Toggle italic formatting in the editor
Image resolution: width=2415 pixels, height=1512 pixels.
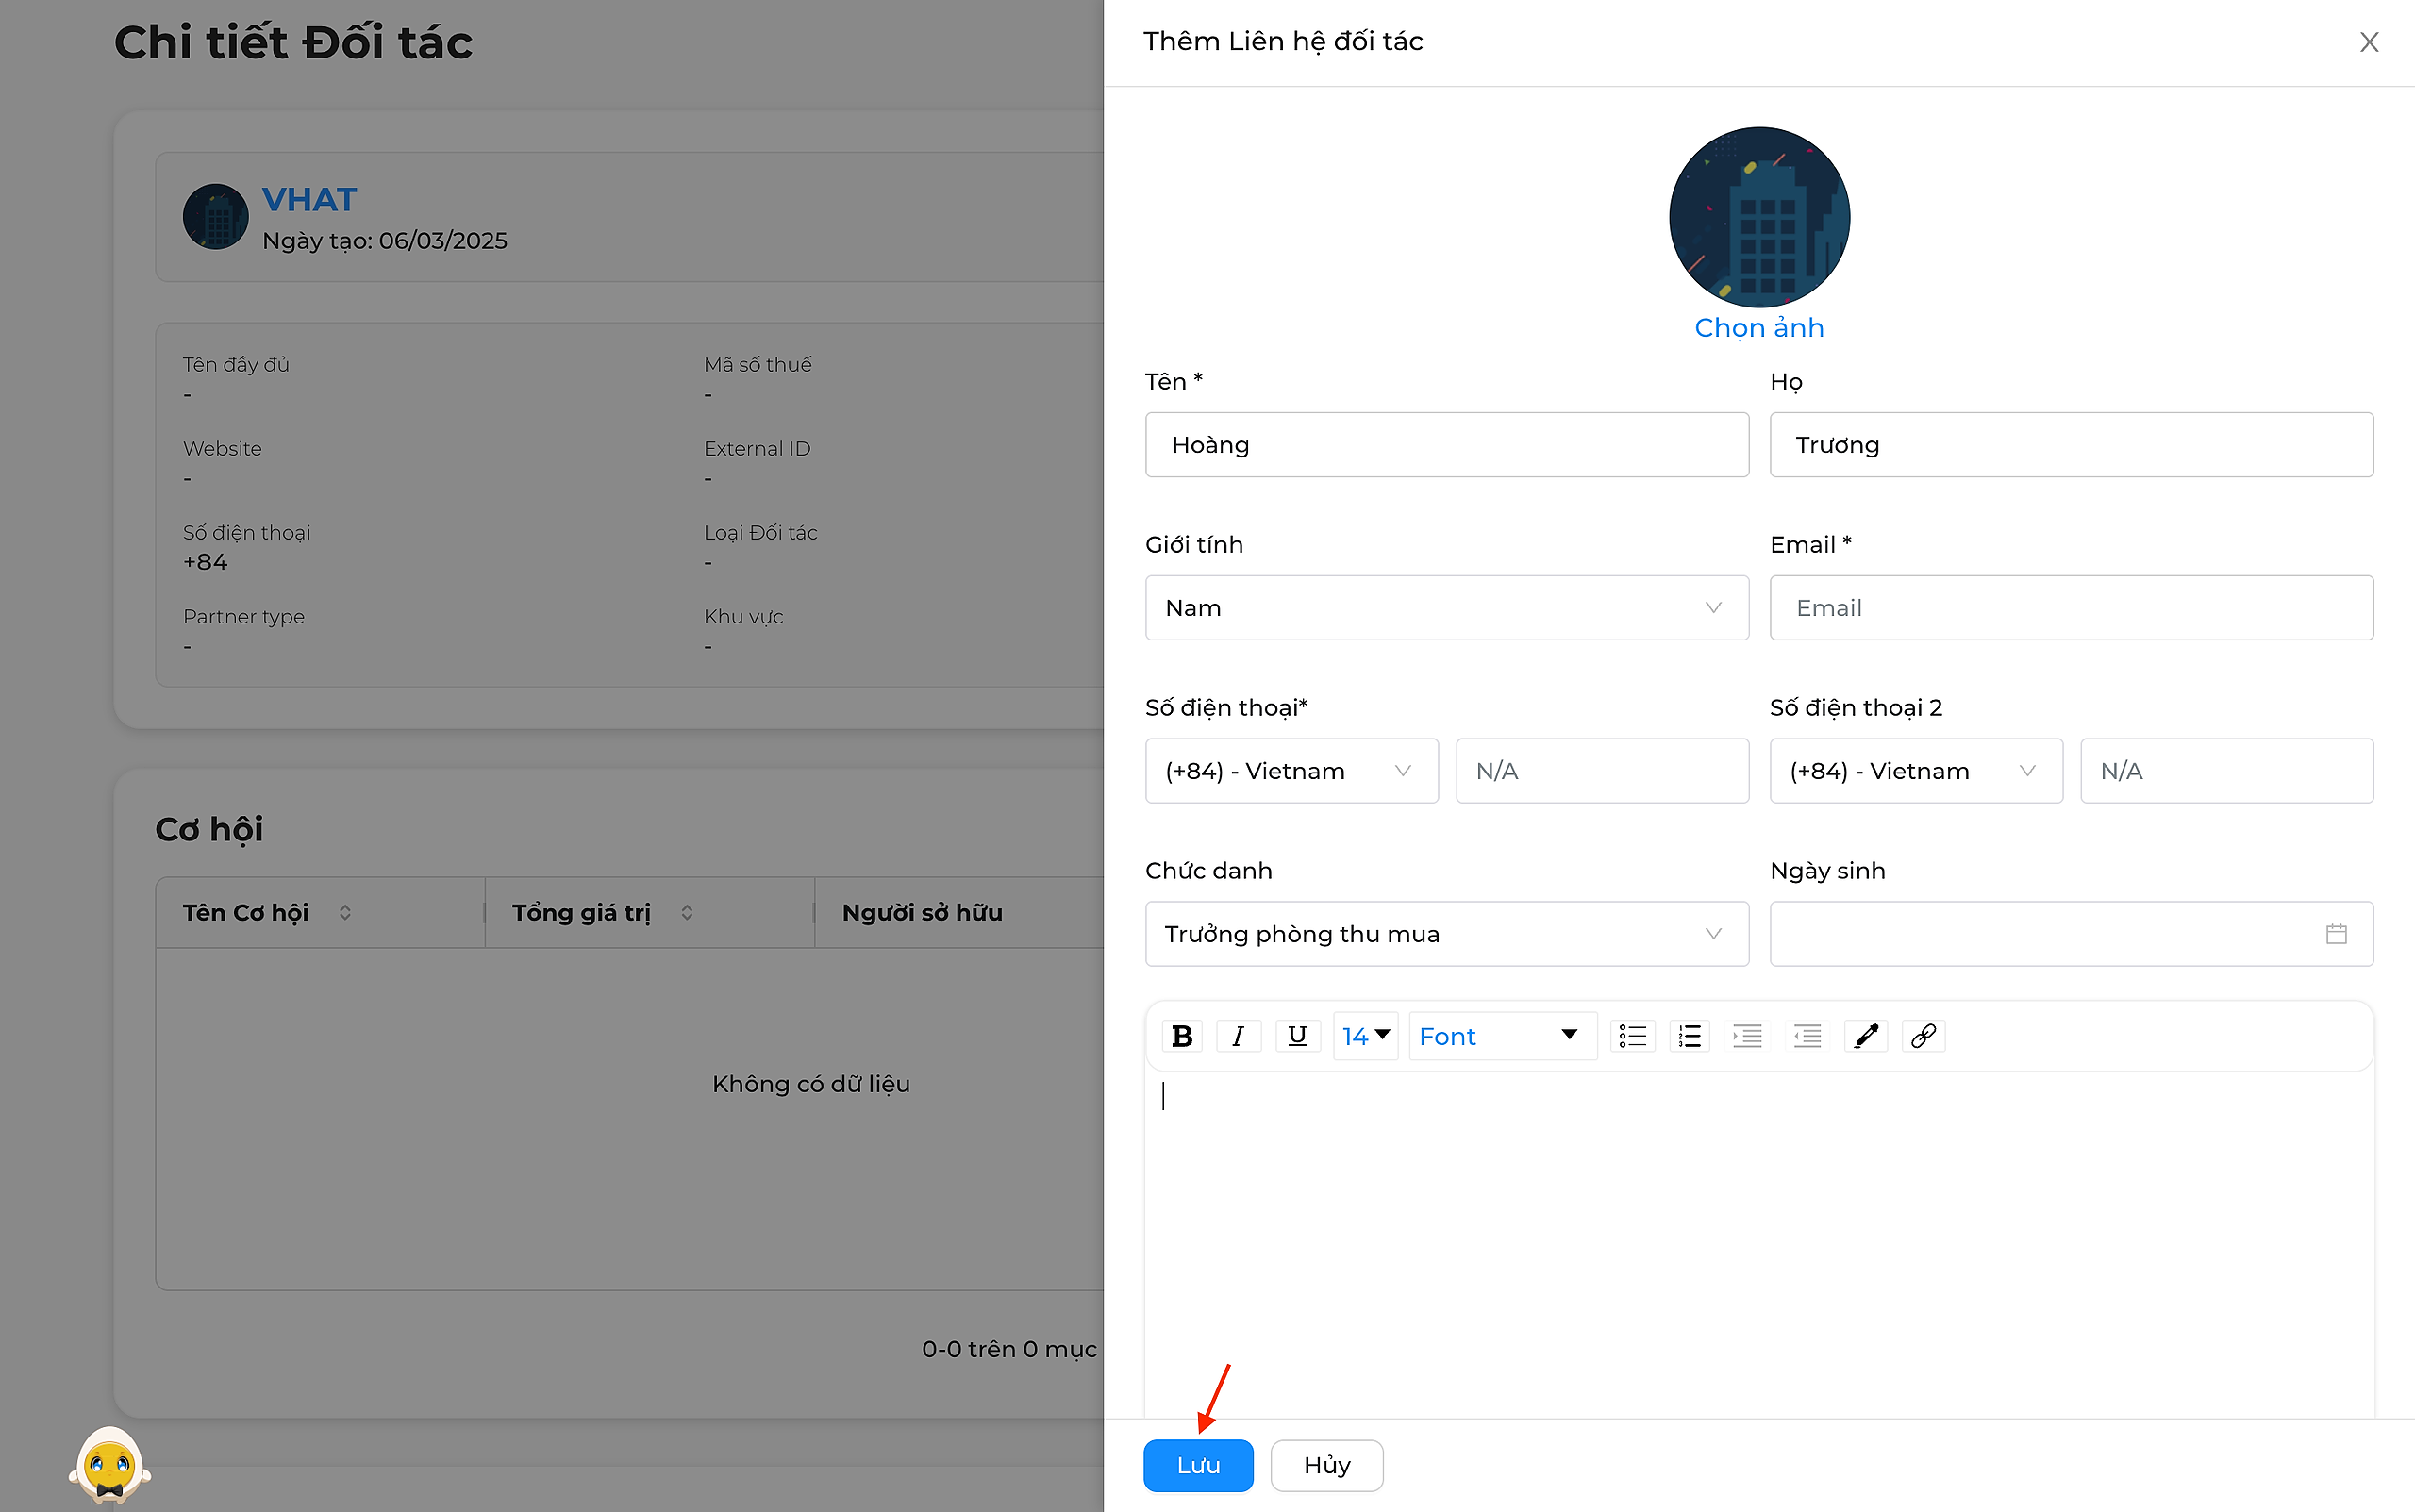pos(1238,1036)
